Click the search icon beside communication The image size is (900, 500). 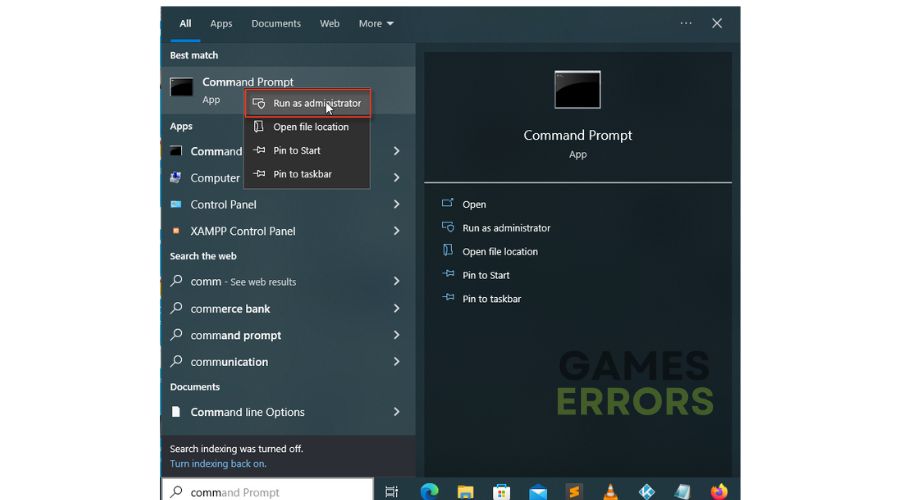176,361
